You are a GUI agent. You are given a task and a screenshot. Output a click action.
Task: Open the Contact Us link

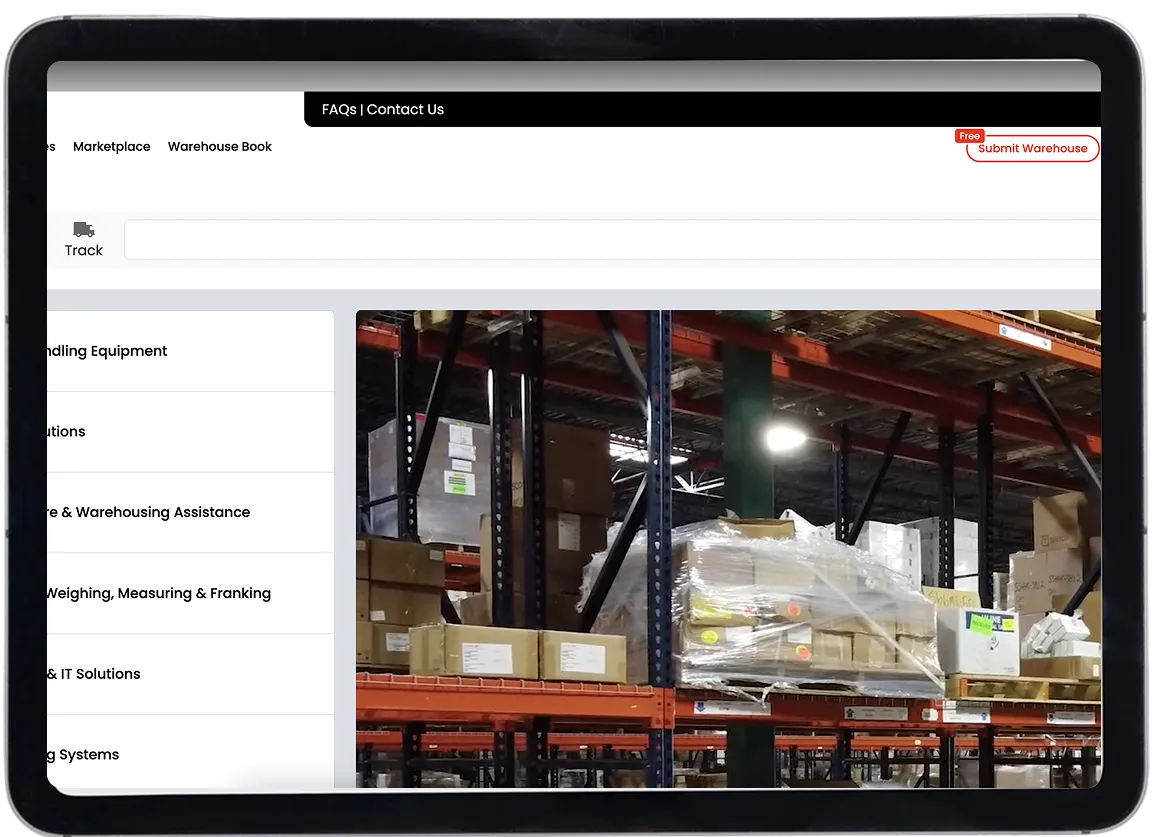click(x=405, y=110)
